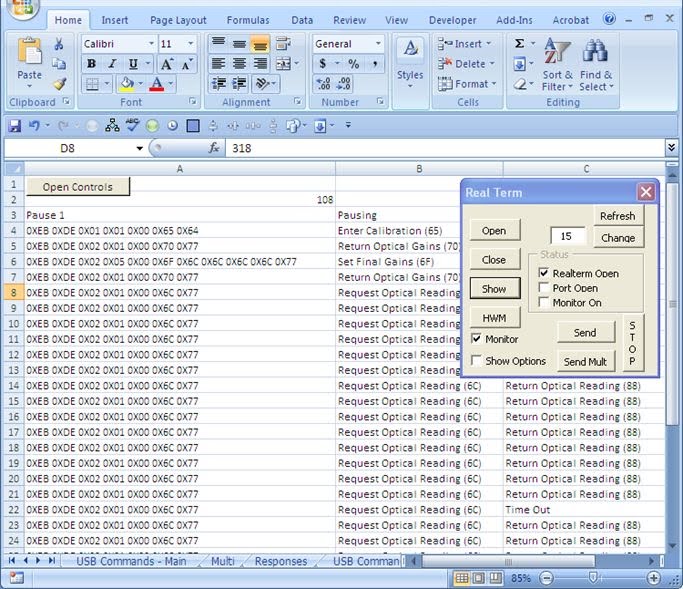
Task: Uncheck the Monitor checkbox below HWM
Action: pos(477,339)
